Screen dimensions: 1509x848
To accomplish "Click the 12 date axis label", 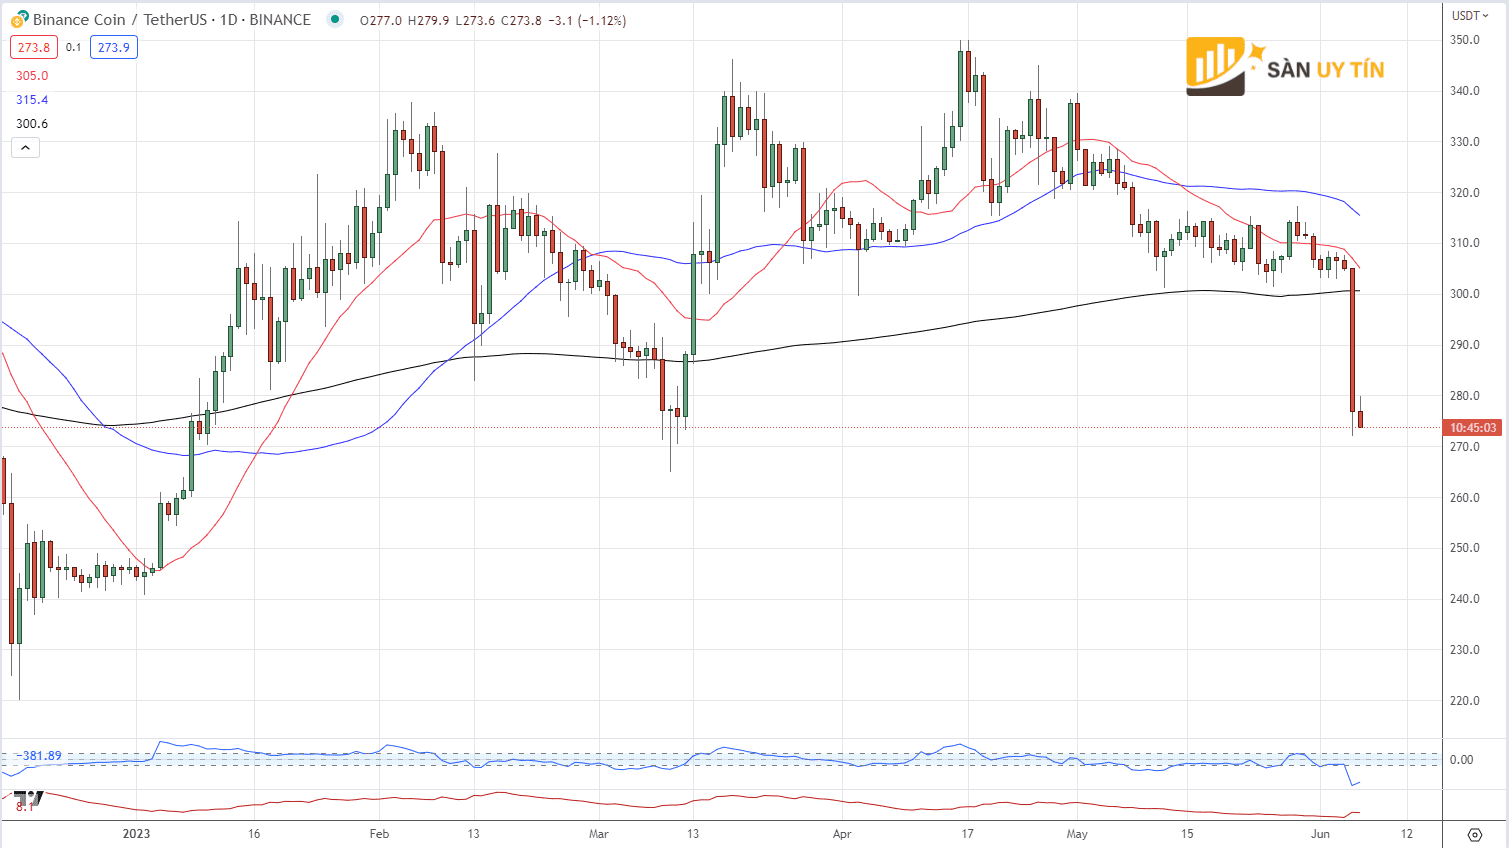I will [1407, 834].
